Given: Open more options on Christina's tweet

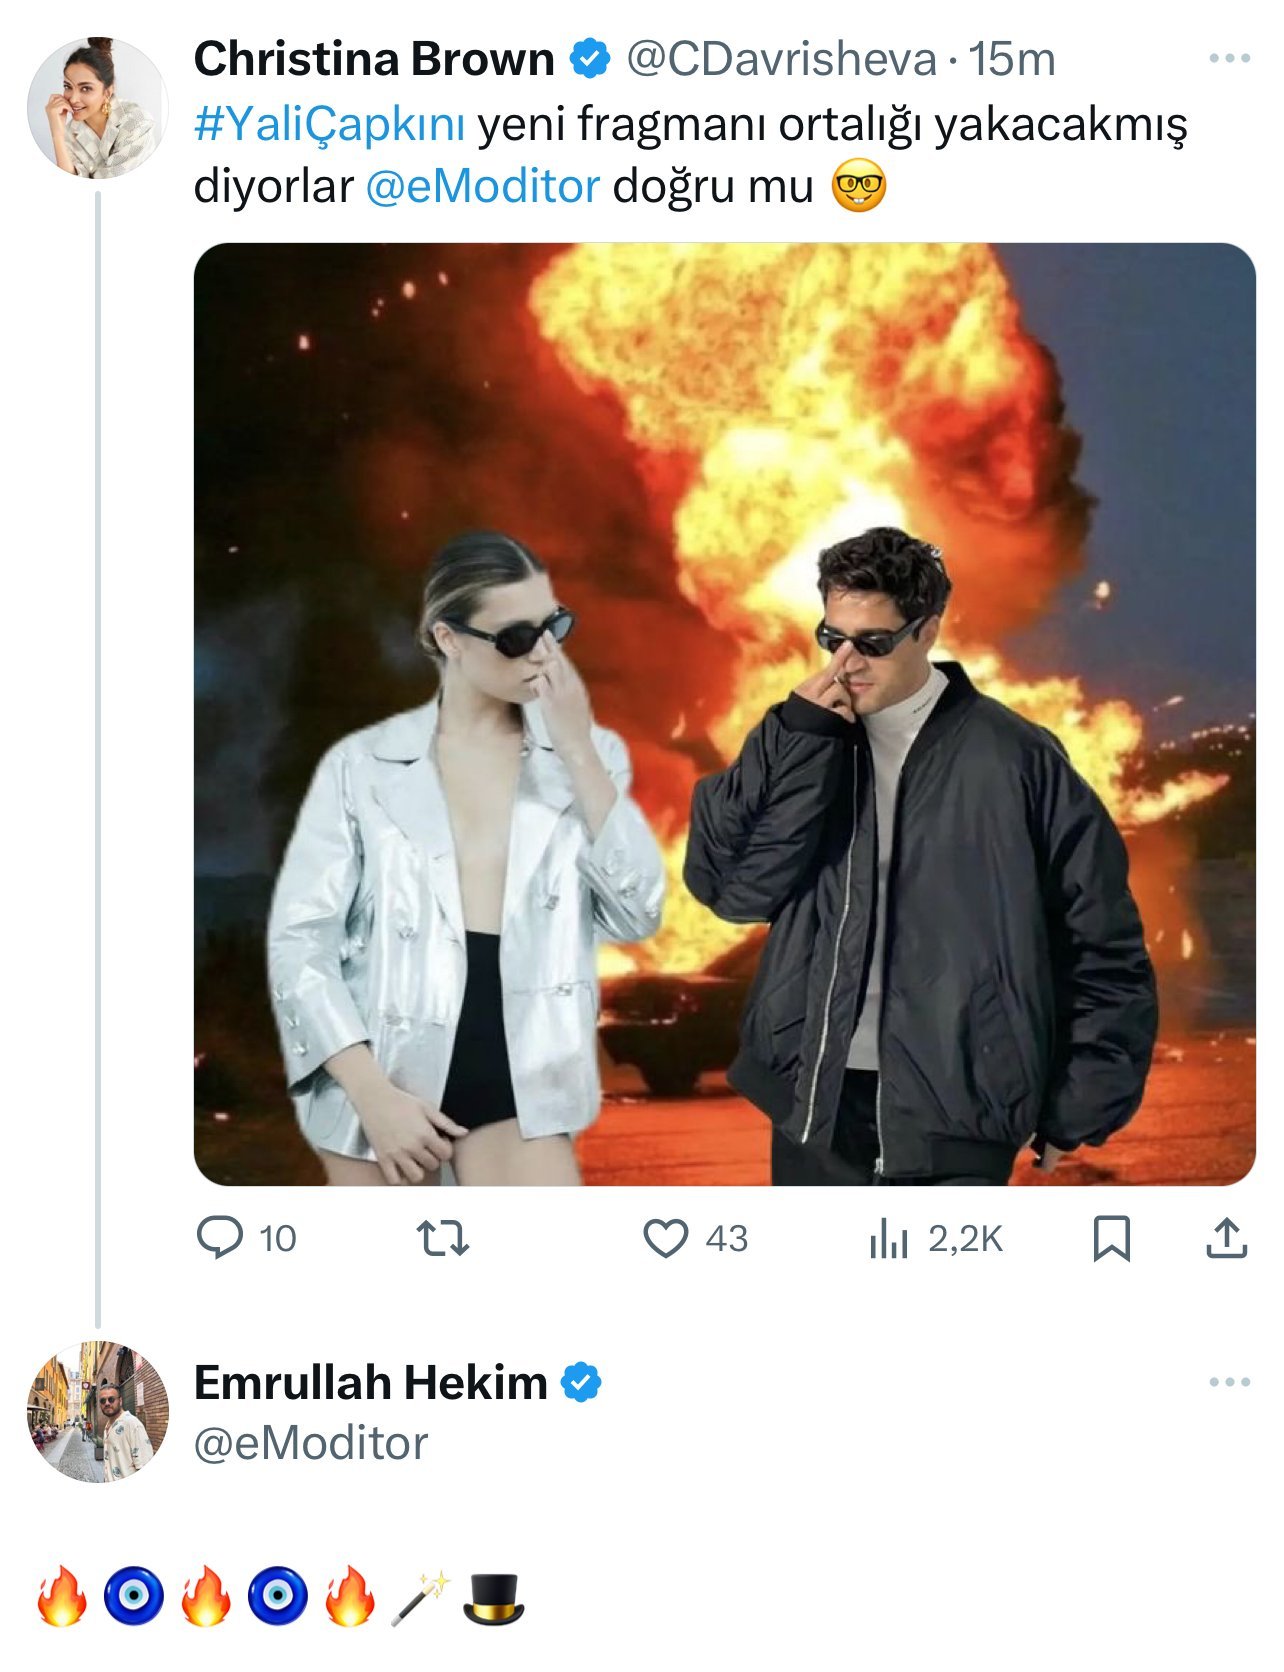Looking at the screenshot, I should pos(1229,59).
